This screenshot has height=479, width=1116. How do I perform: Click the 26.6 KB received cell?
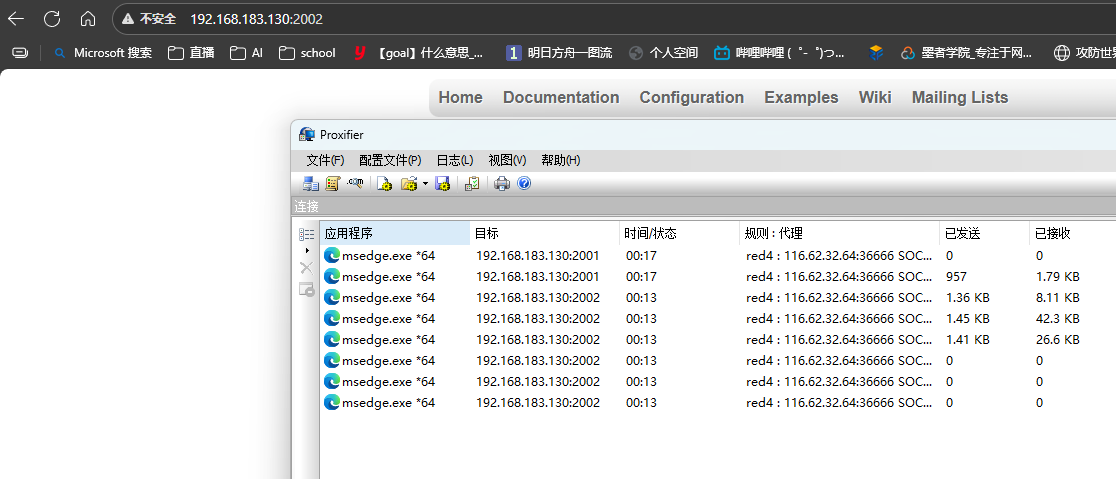[x=1058, y=339]
